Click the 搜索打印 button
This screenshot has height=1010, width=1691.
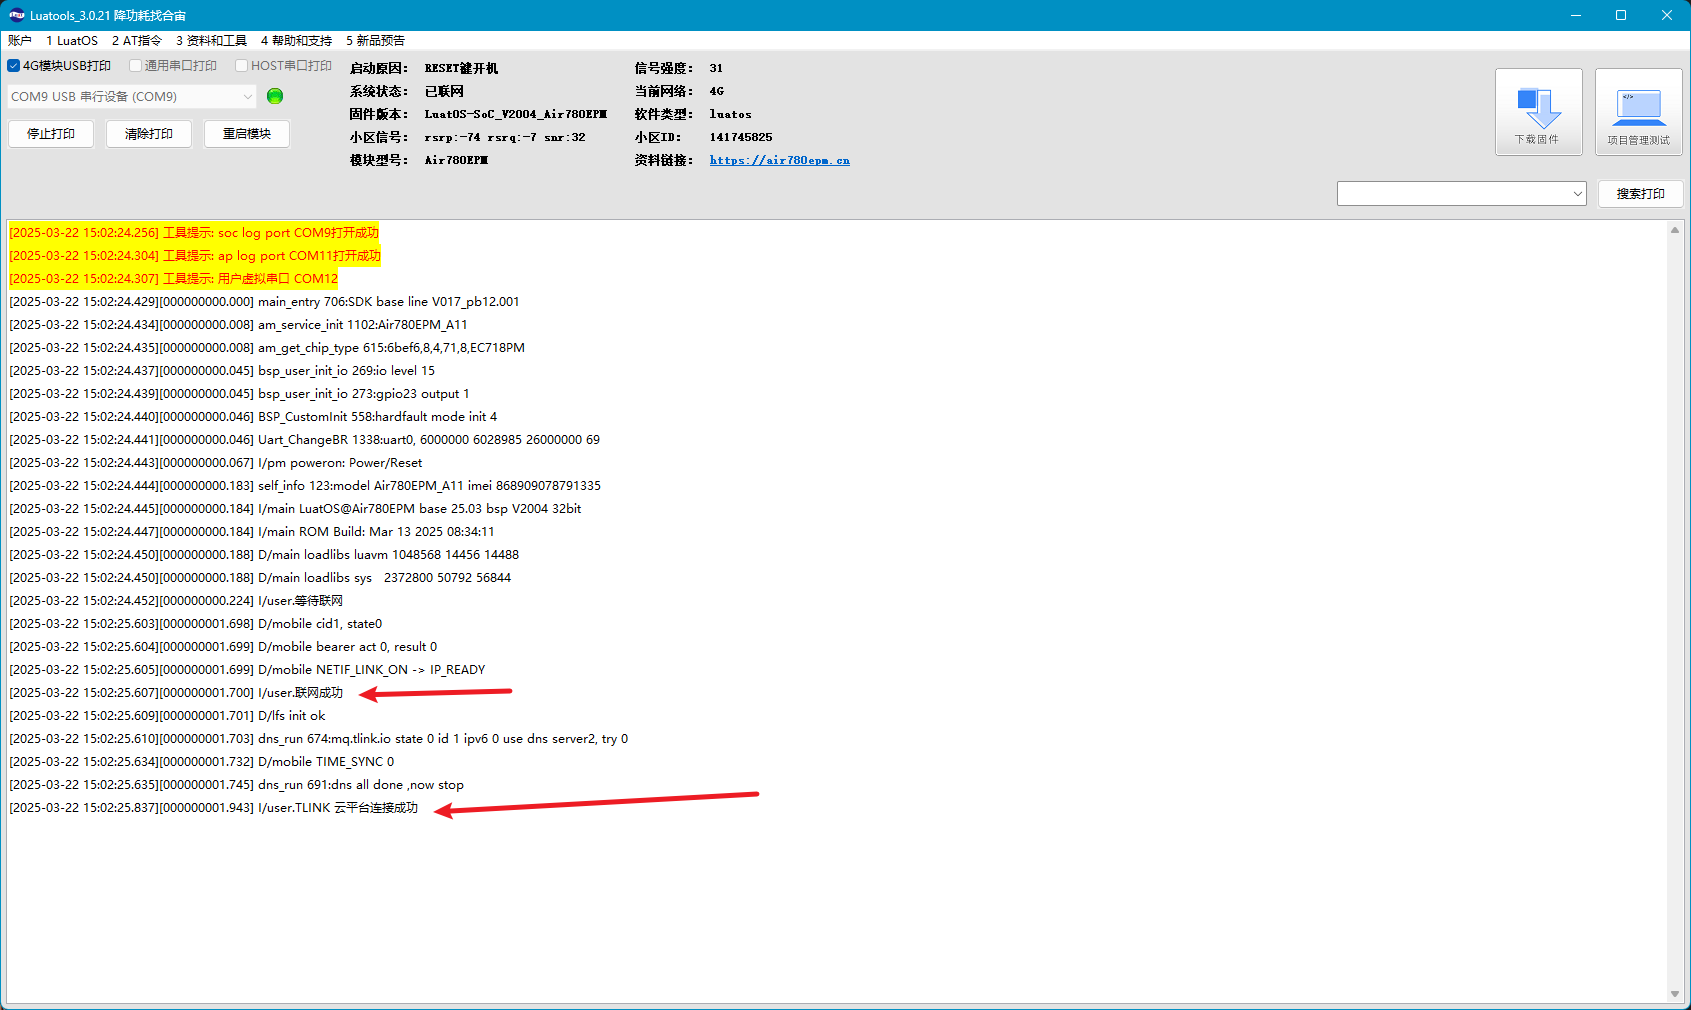coord(1641,194)
